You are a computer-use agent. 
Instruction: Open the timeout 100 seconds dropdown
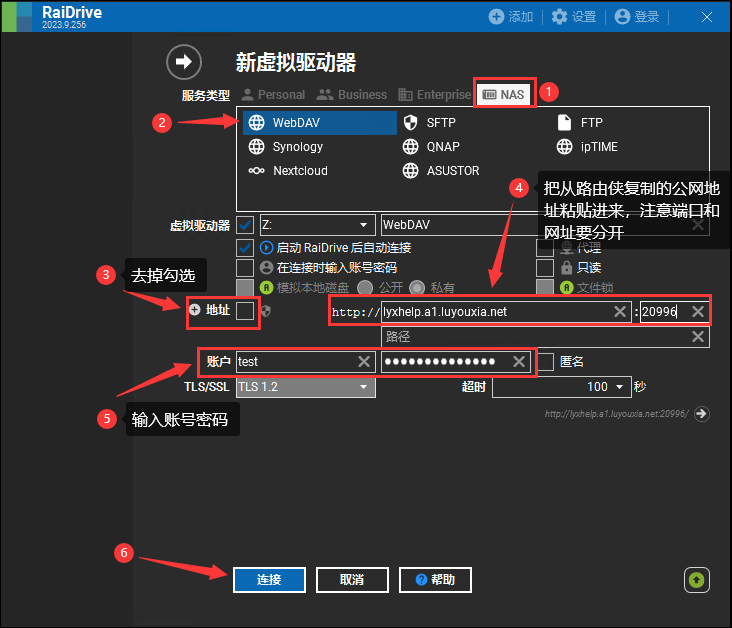(x=562, y=387)
